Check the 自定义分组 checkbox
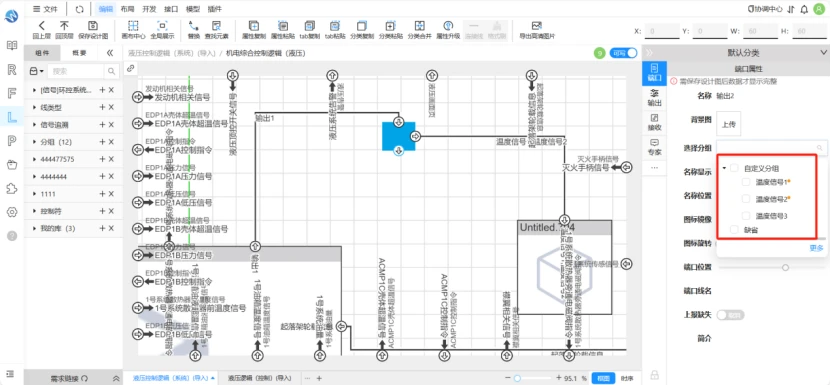The width and height of the screenshot is (831, 385). [x=734, y=168]
